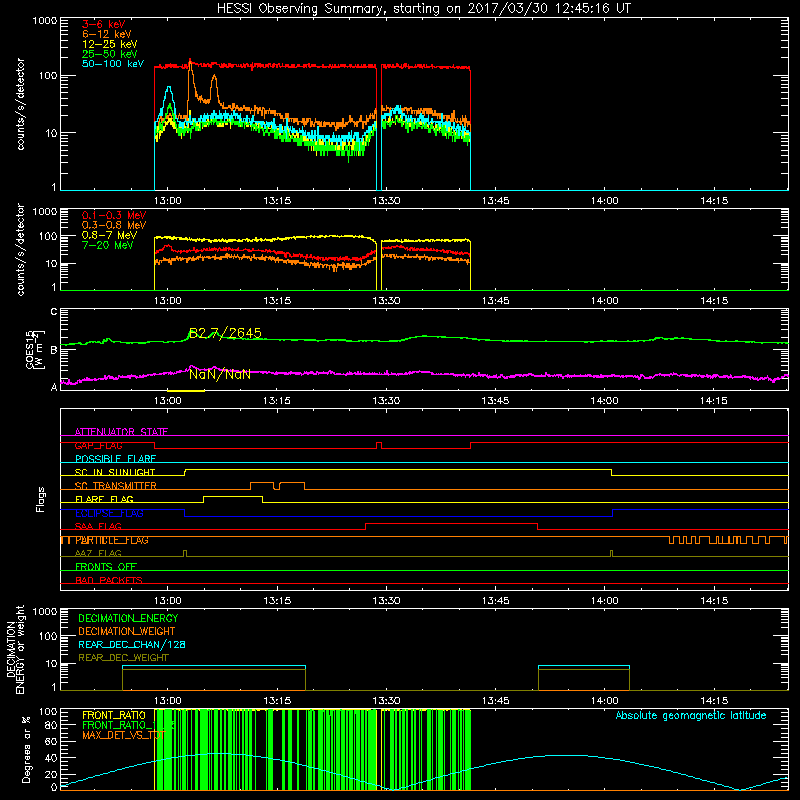Click the DECIMATION_WEIGHT legend label
This screenshot has height=800, width=800.
pos(127,632)
